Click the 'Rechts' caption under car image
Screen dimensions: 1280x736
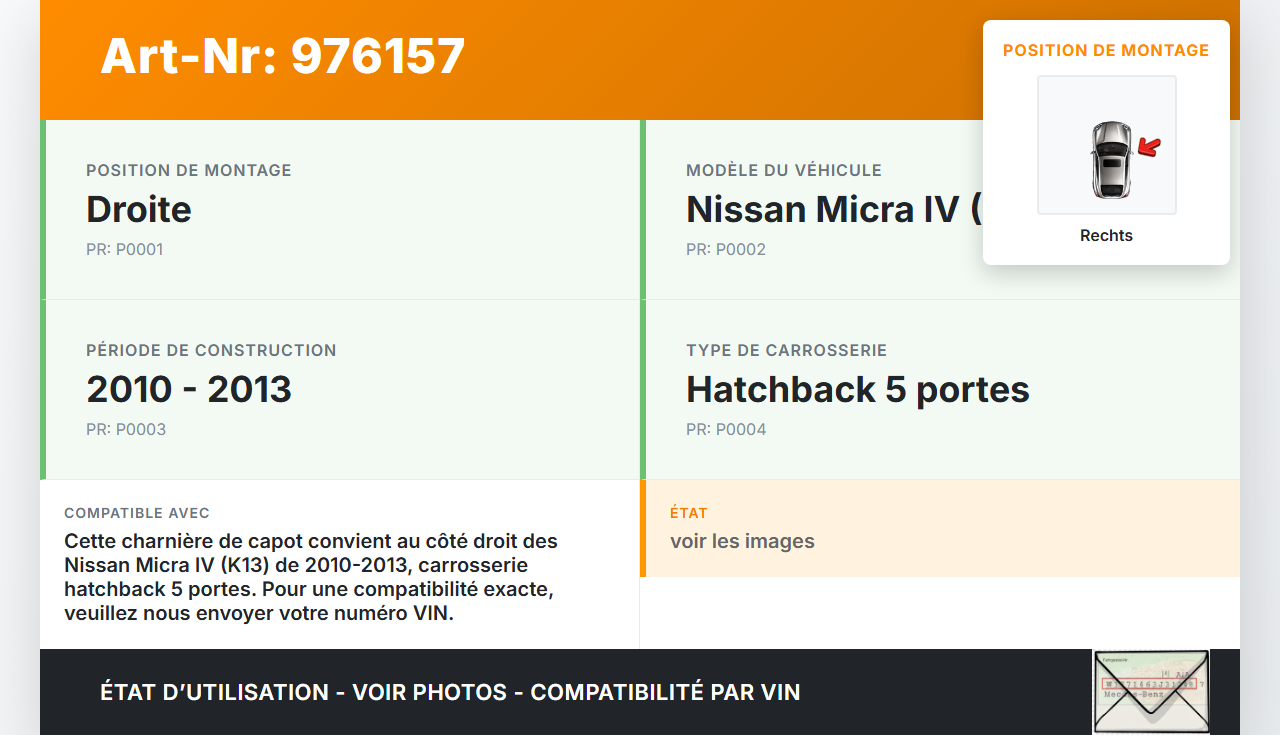(1106, 236)
